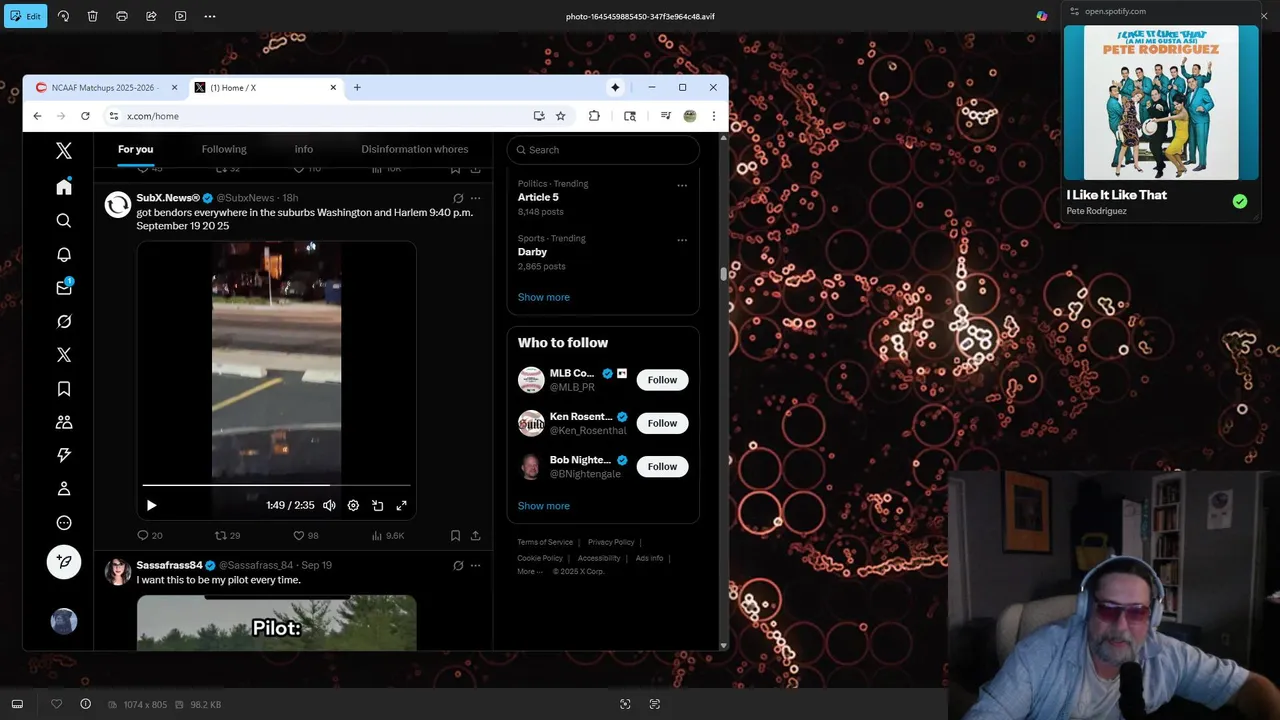Open Profile person icon in X sidebar
Image resolution: width=1280 pixels, height=720 pixels.
click(64, 489)
